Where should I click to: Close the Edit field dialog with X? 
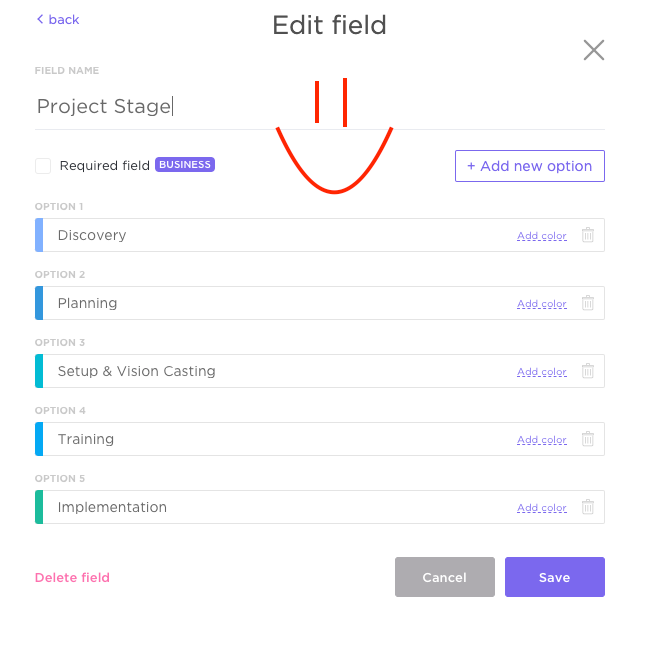click(x=594, y=50)
